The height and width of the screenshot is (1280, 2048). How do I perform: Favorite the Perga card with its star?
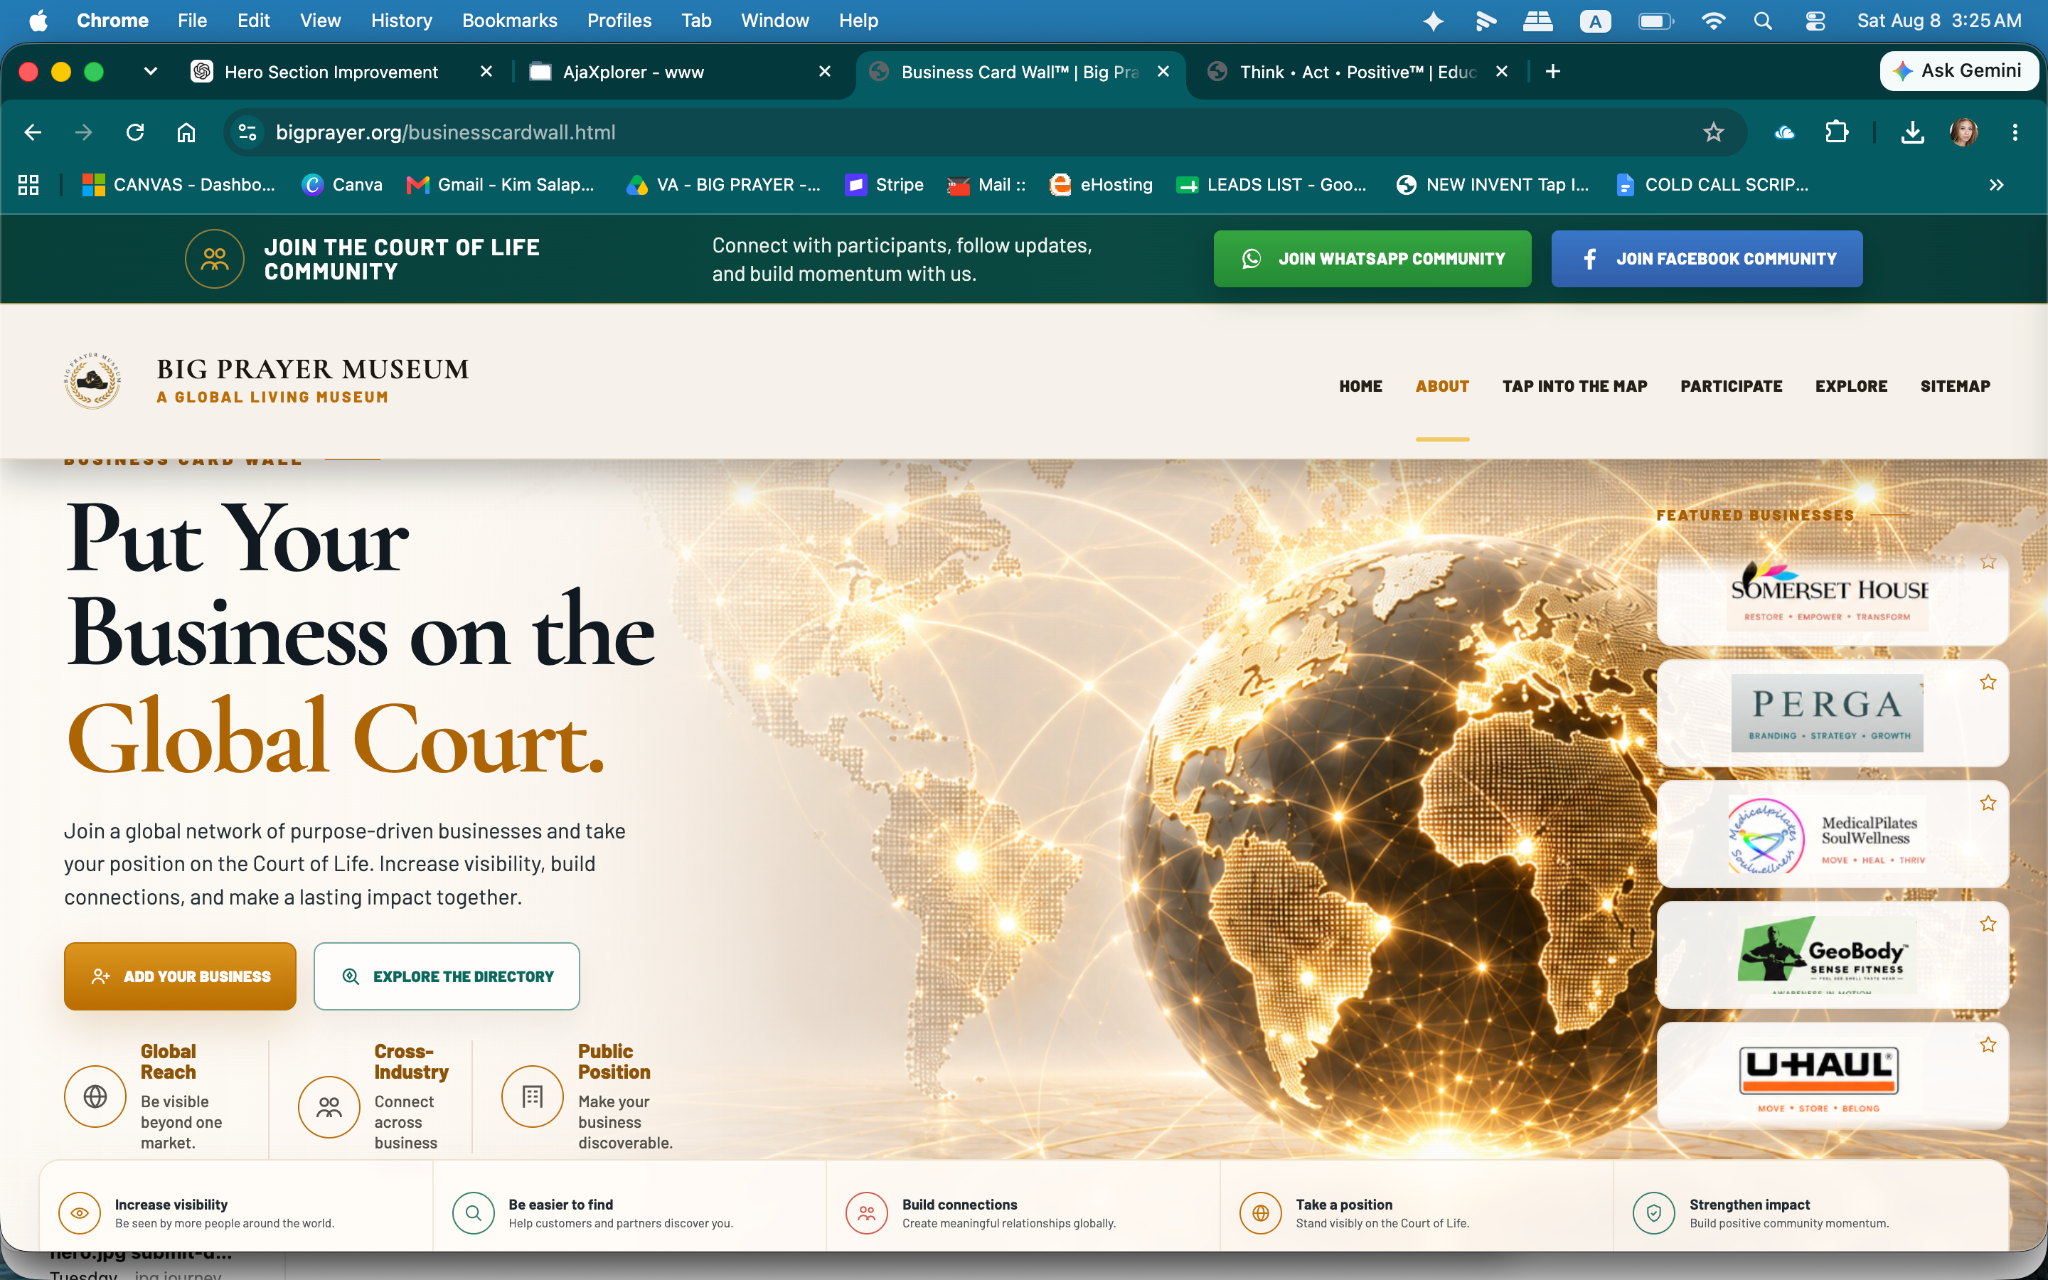click(1988, 682)
